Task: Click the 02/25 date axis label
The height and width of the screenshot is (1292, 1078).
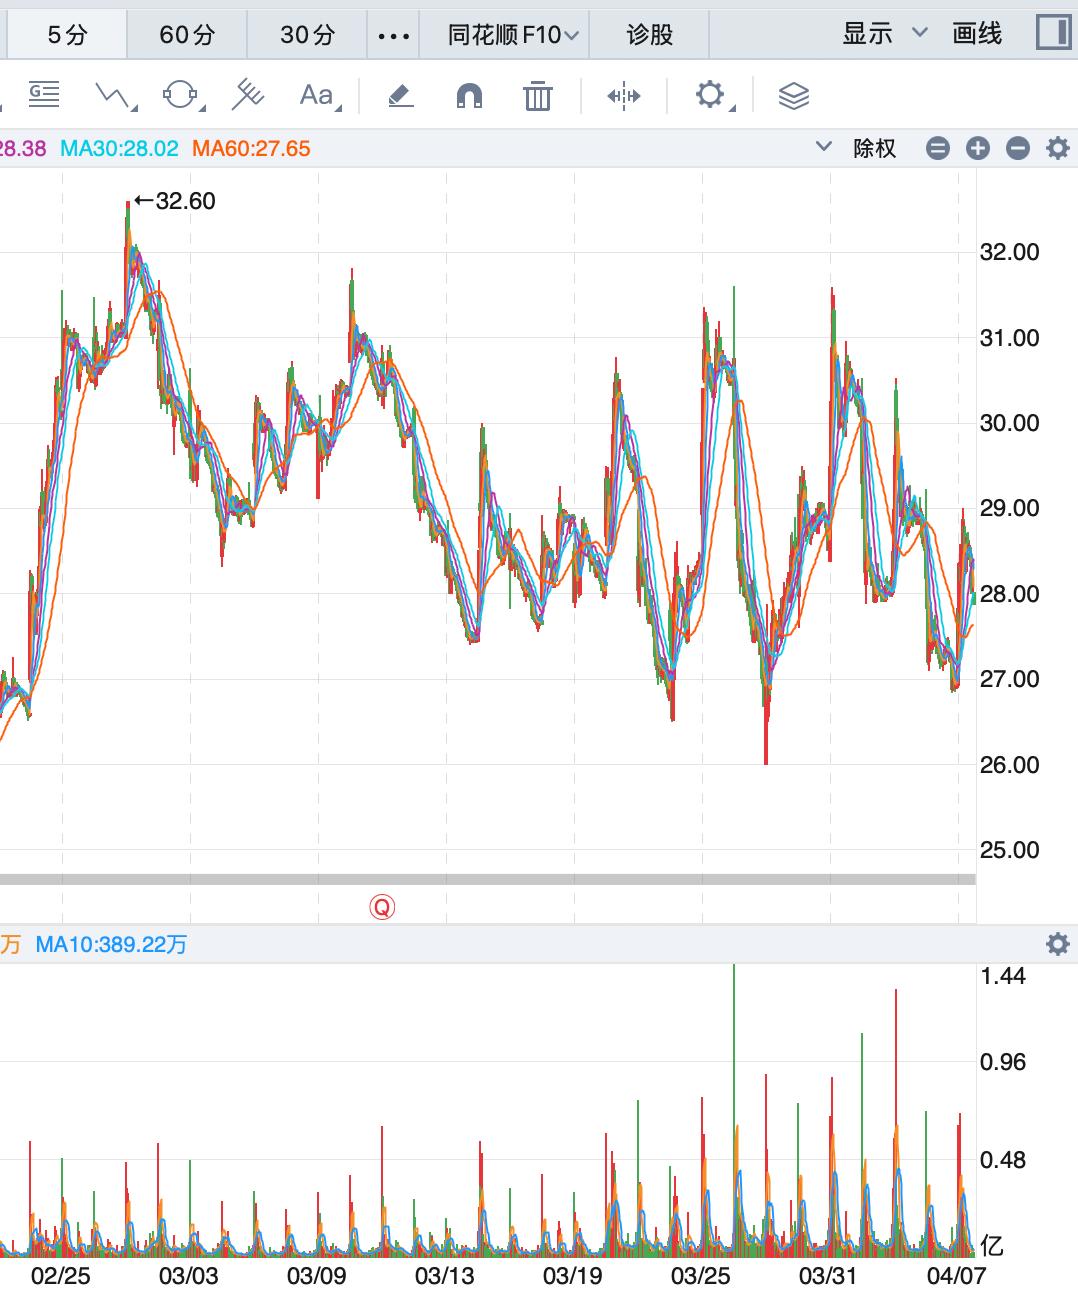Action: point(61,1275)
